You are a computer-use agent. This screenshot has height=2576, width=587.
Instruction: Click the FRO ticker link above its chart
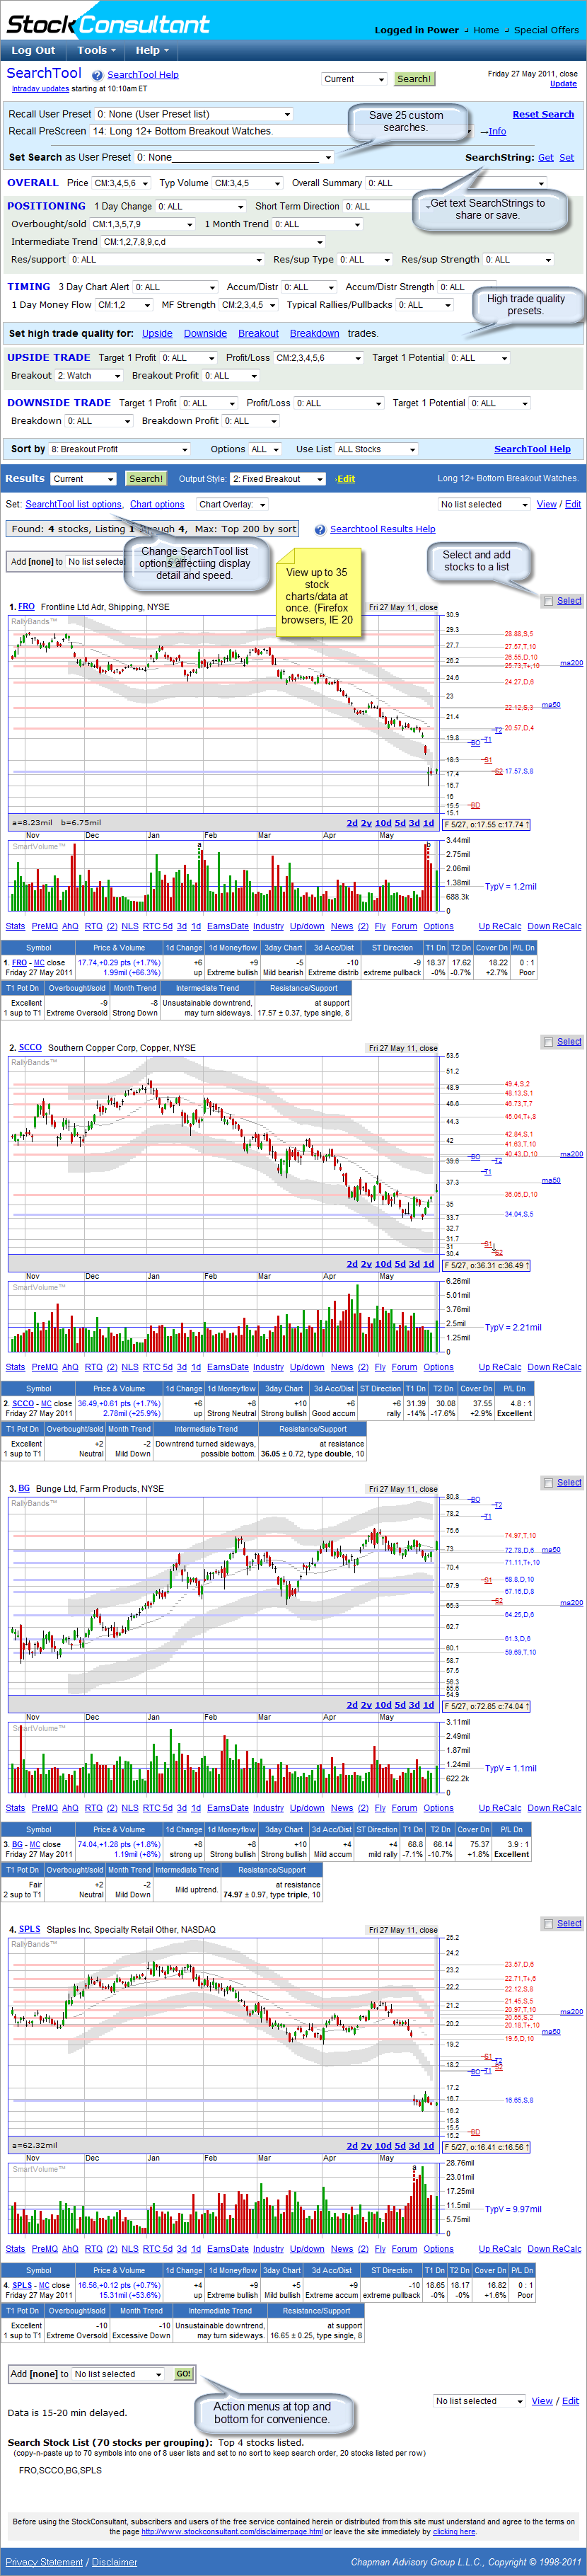pyautogui.click(x=26, y=607)
